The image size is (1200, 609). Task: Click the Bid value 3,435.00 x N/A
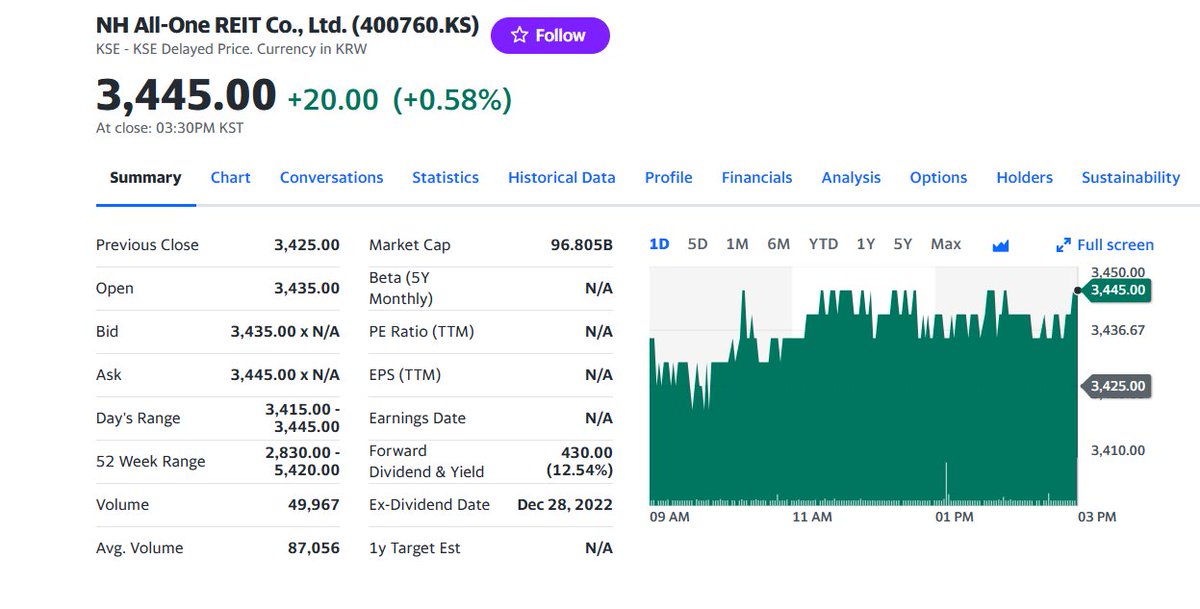click(285, 331)
